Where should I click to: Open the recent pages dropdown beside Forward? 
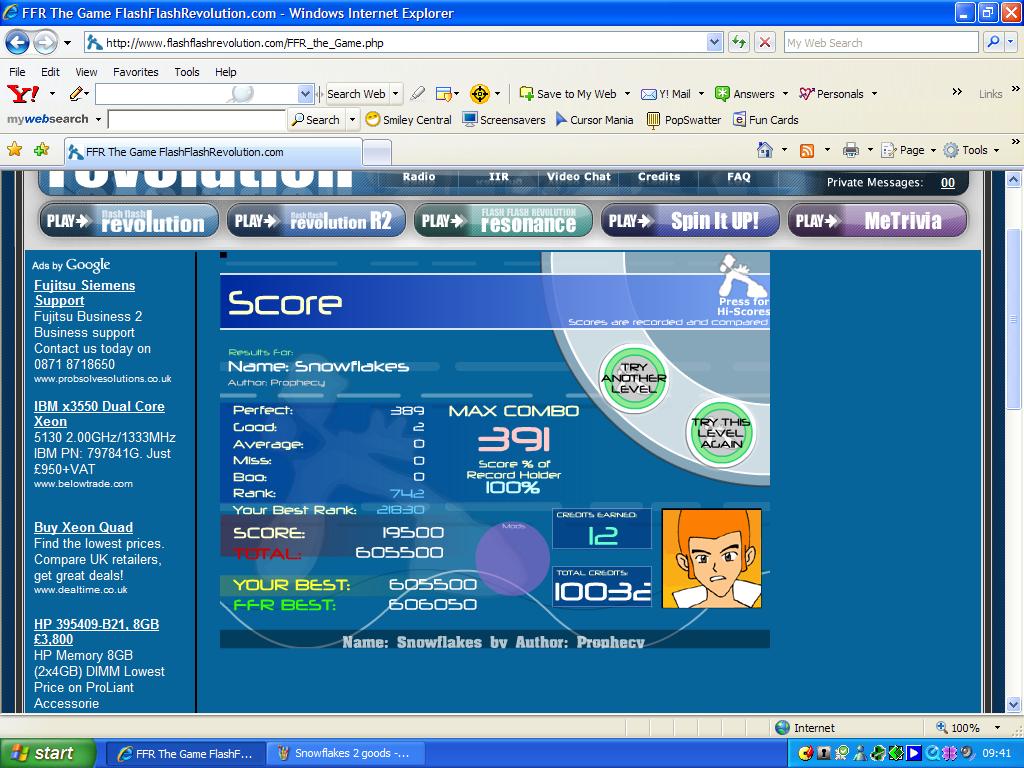click(x=67, y=43)
